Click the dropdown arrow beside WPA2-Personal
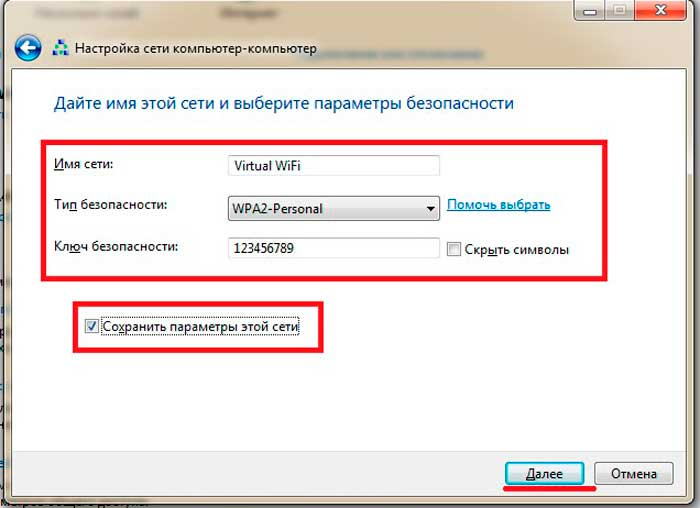 click(x=430, y=209)
